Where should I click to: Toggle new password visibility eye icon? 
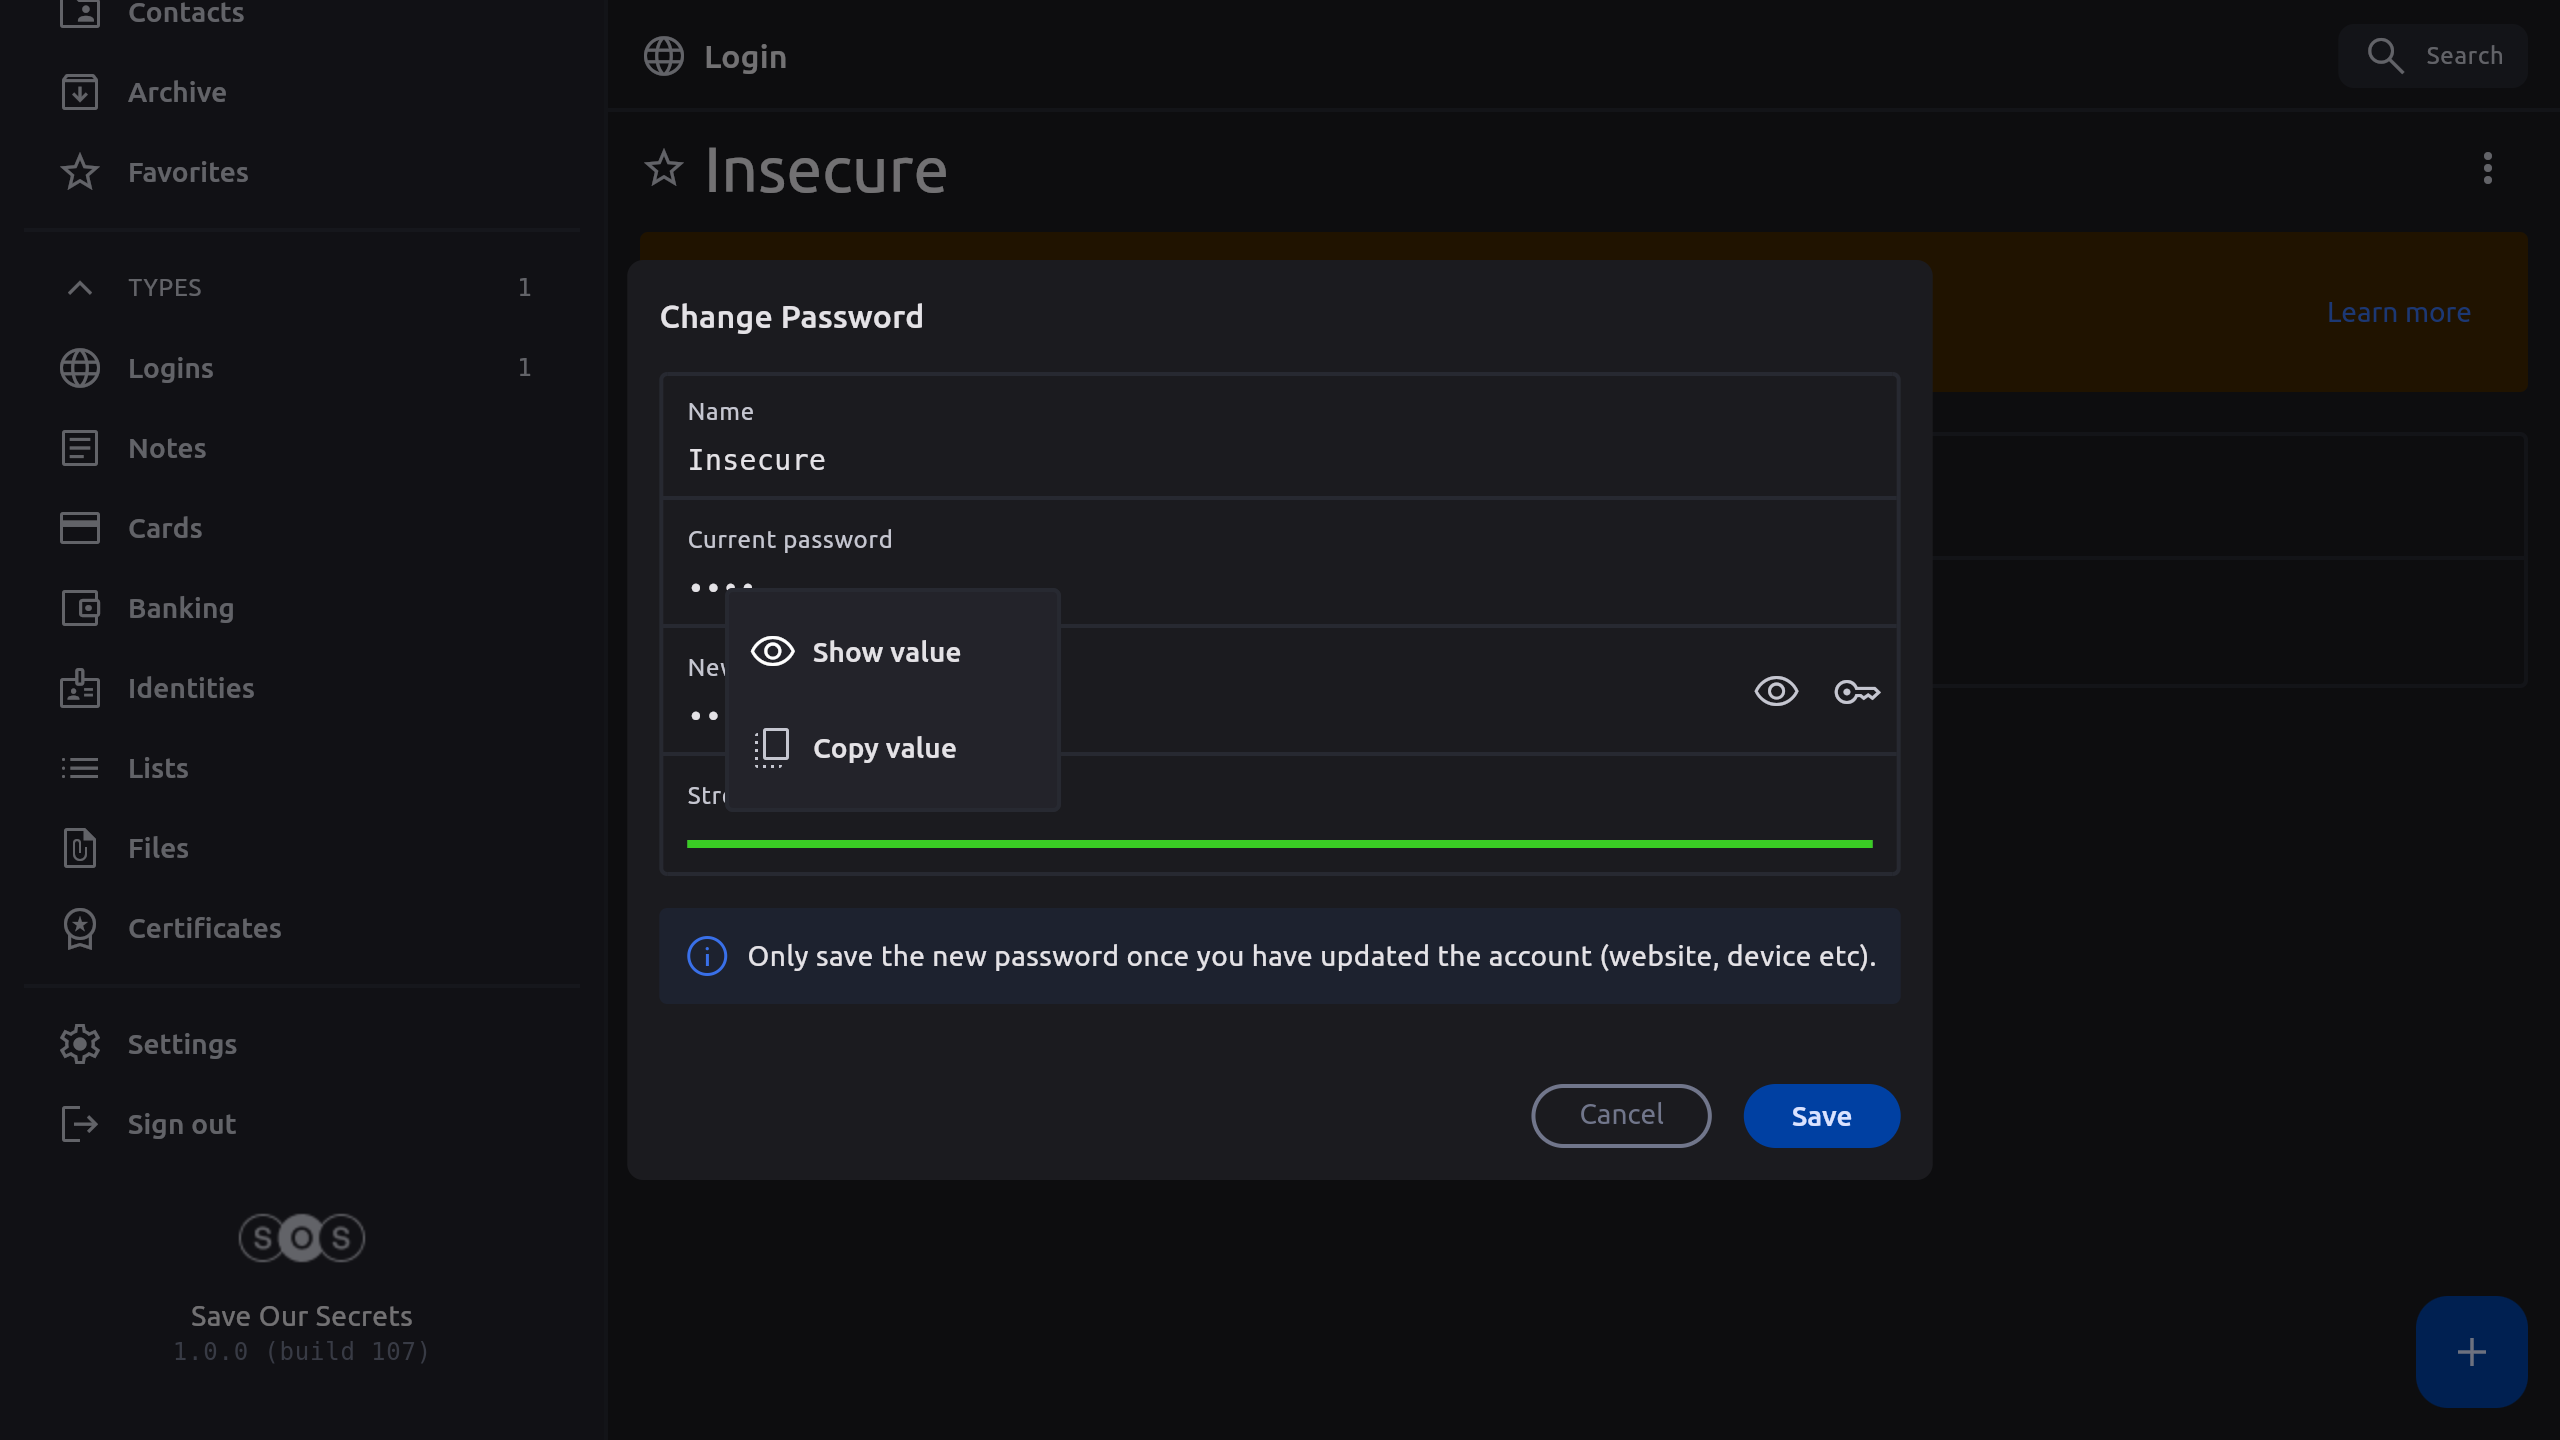click(x=1776, y=692)
